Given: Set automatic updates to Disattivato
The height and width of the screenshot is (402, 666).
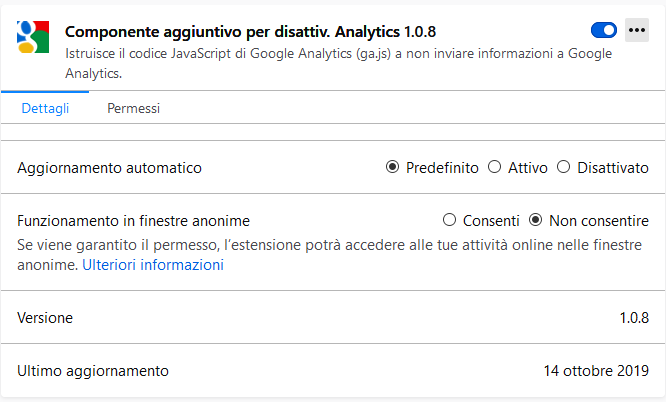Looking at the screenshot, I should pyautogui.click(x=563, y=167).
